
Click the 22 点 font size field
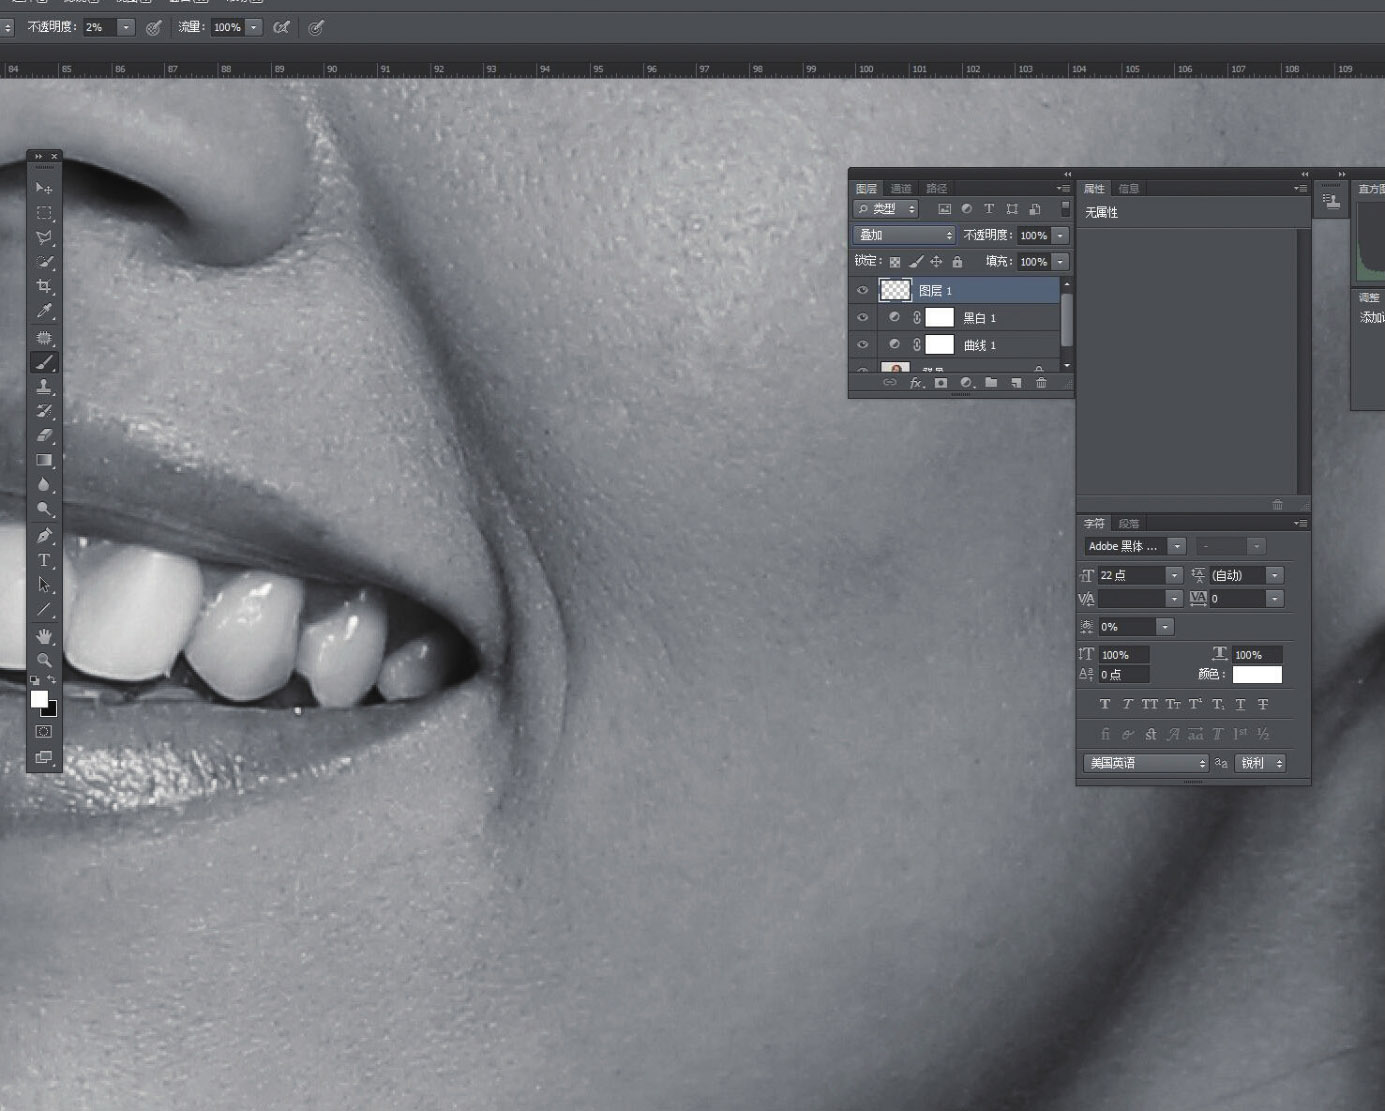[1130, 575]
